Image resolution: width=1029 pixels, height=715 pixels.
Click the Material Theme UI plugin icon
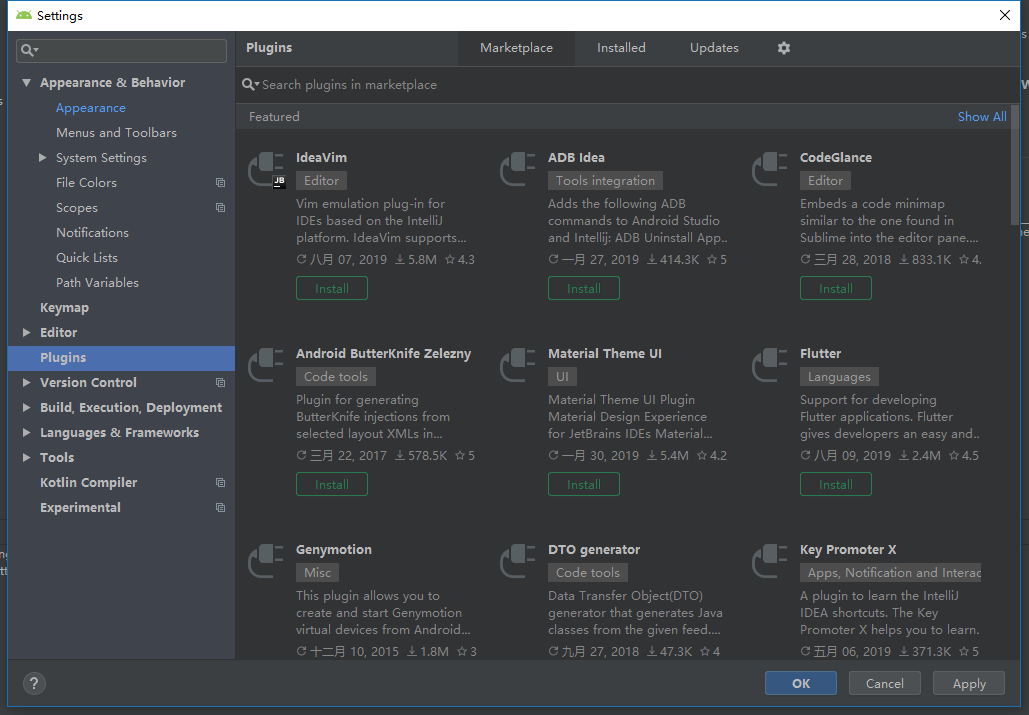[x=518, y=365]
